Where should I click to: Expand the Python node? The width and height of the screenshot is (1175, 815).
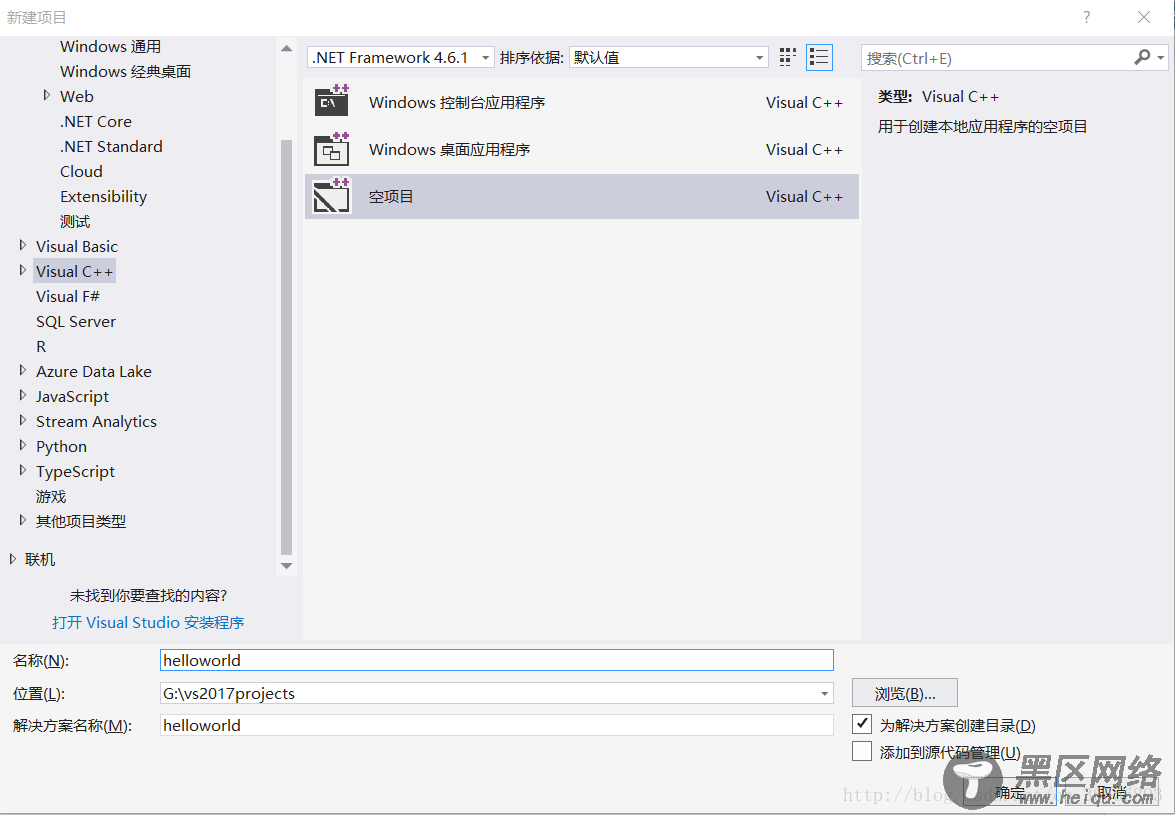(x=22, y=446)
